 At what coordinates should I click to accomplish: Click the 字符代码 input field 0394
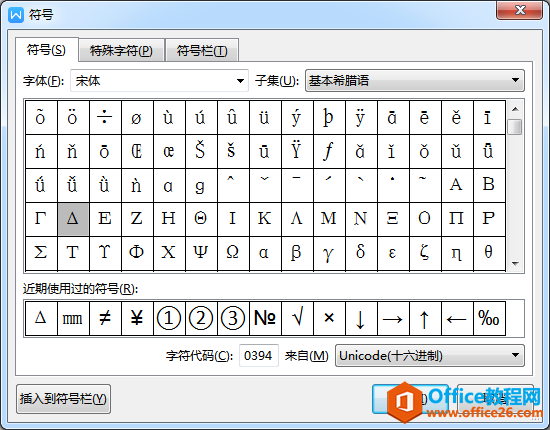coord(259,356)
